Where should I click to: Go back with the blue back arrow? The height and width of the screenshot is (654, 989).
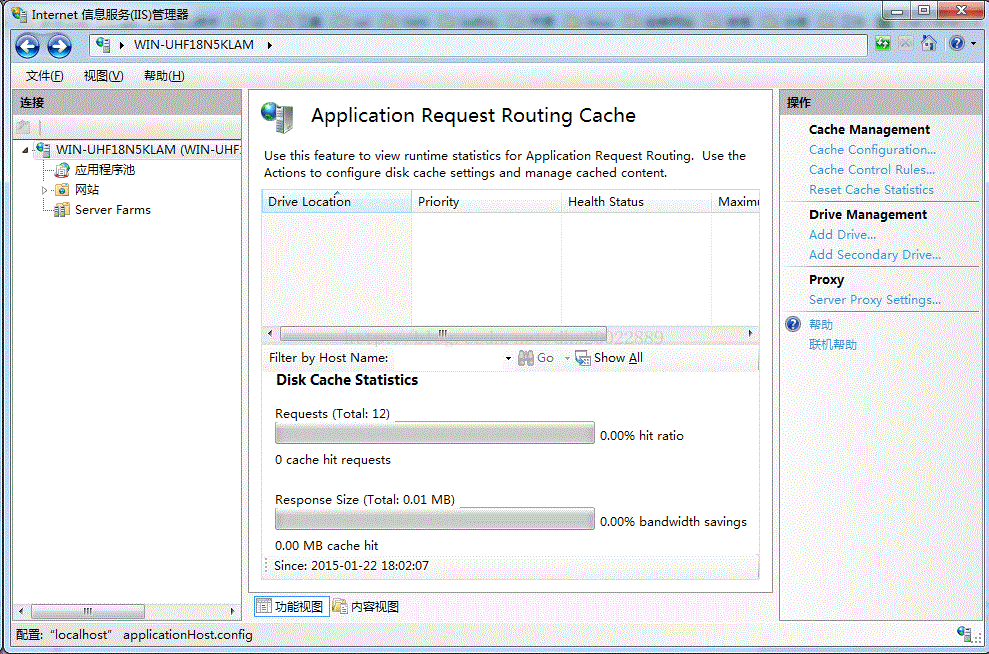coord(27,46)
